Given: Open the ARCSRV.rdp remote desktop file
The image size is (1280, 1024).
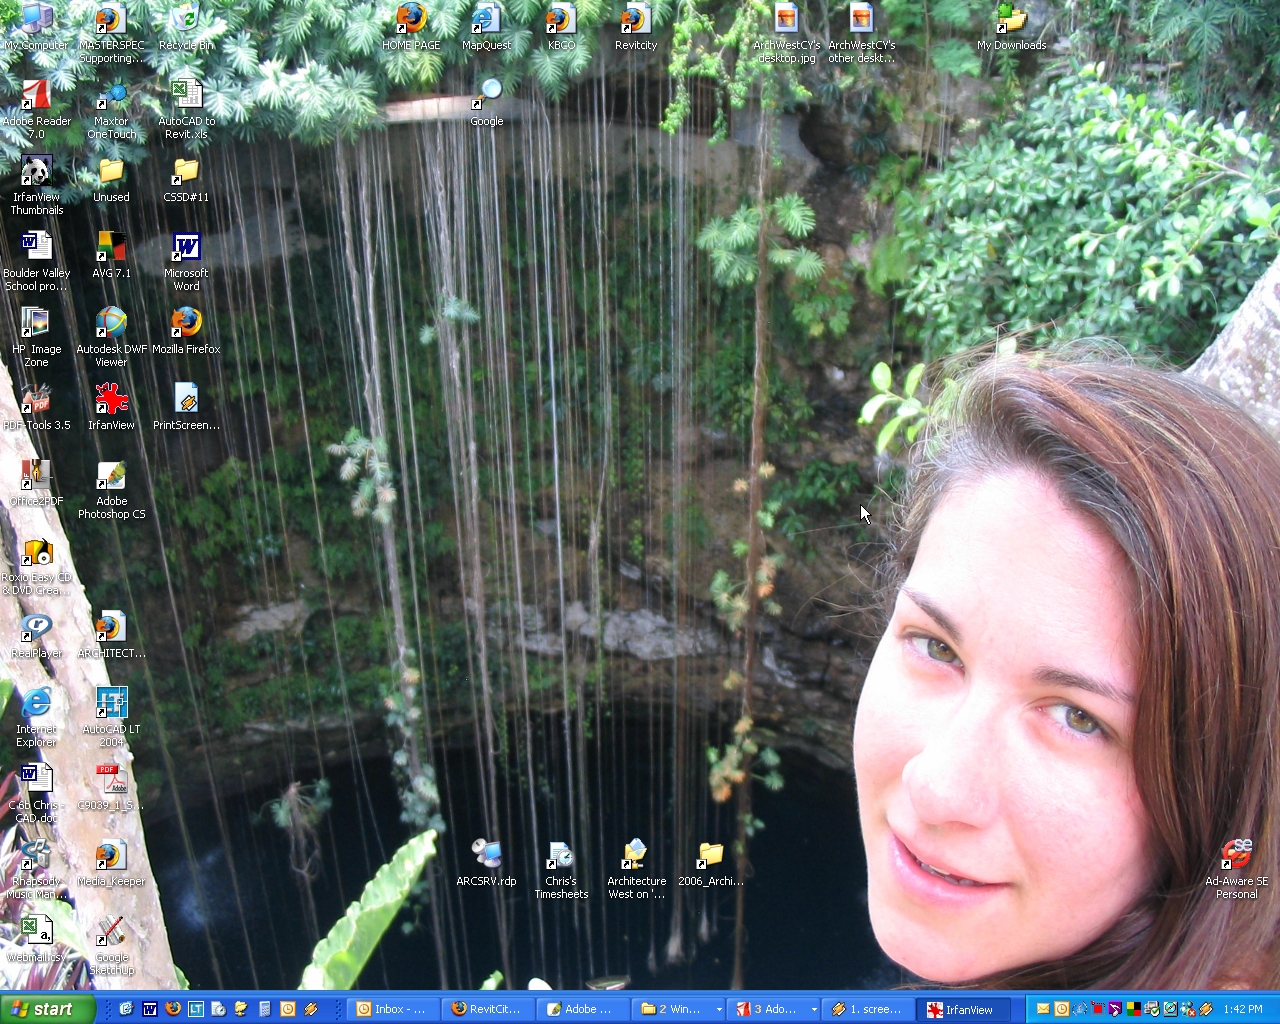Looking at the screenshot, I should click(x=486, y=856).
